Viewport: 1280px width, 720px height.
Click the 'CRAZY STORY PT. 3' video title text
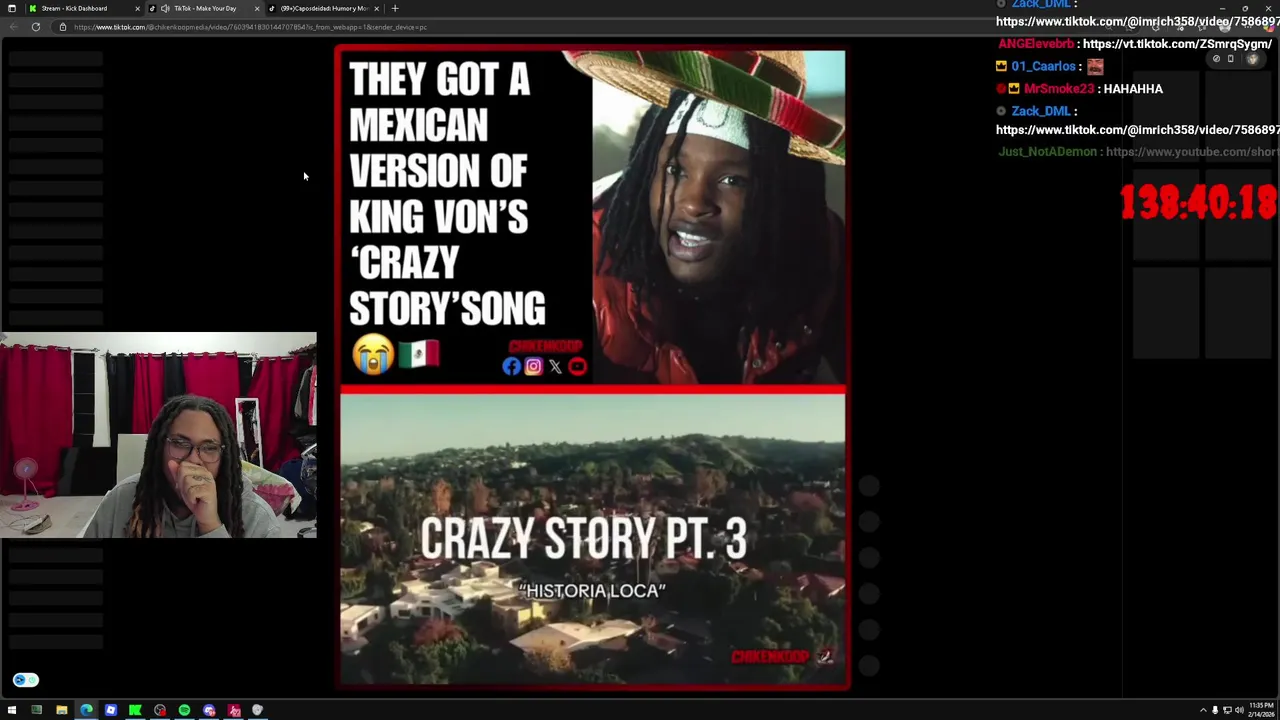point(583,539)
